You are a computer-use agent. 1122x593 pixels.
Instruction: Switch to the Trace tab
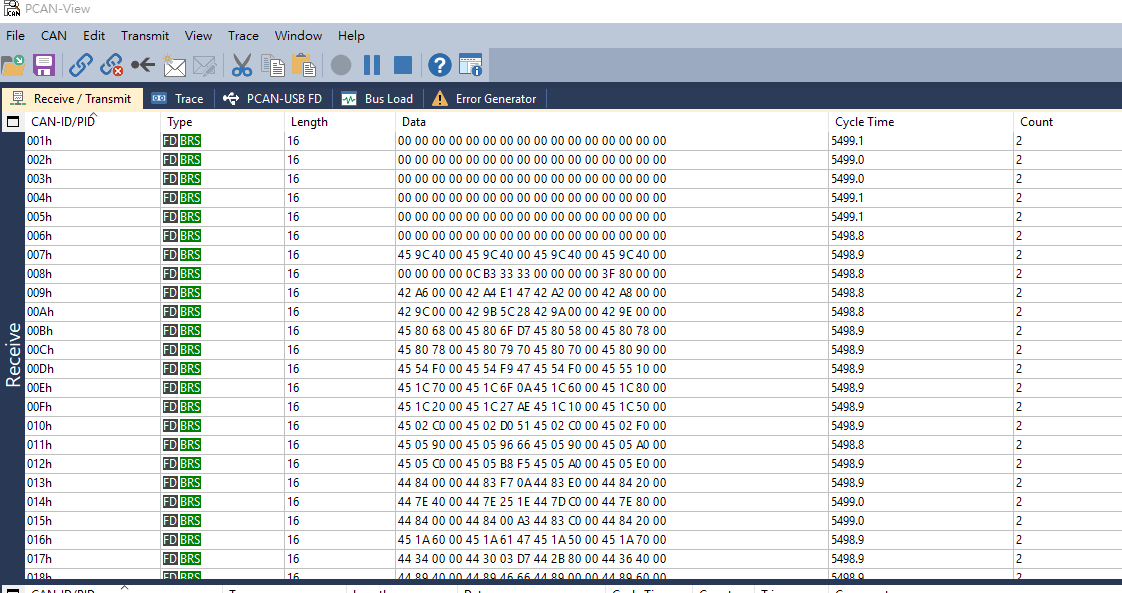(178, 99)
